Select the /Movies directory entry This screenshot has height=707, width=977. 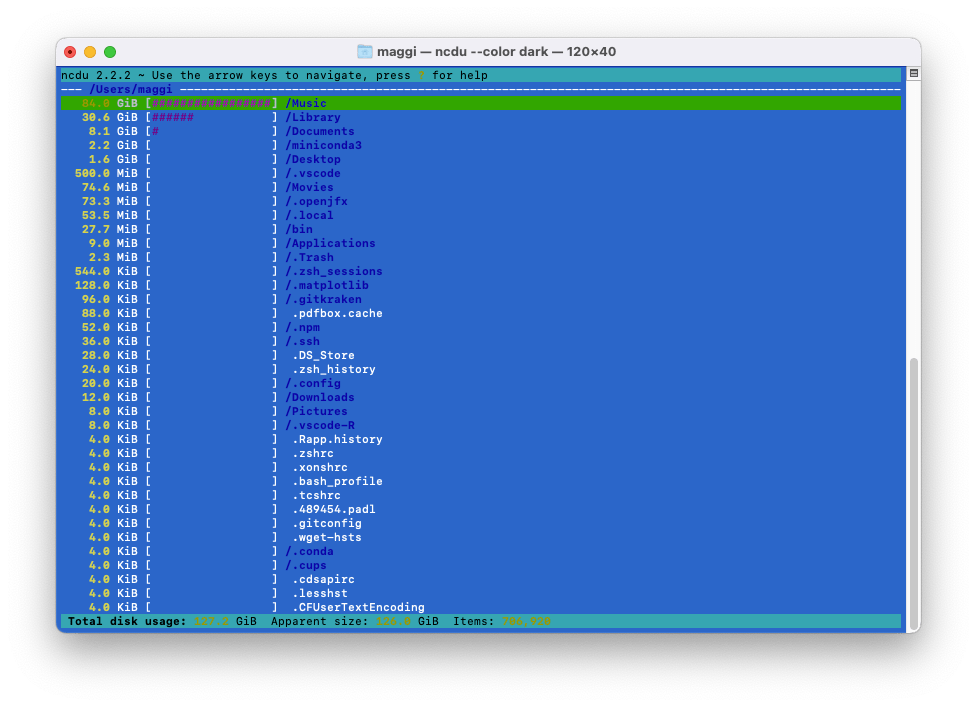[x=309, y=187]
